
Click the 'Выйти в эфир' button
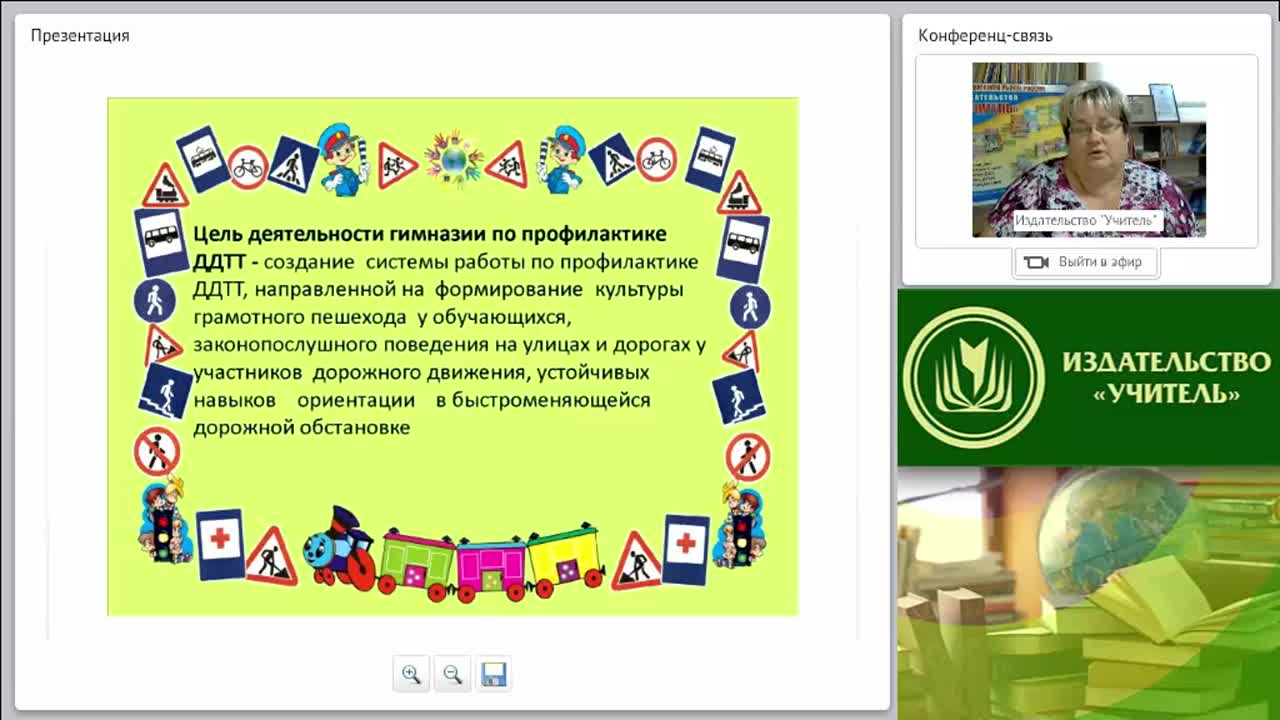point(1086,262)
